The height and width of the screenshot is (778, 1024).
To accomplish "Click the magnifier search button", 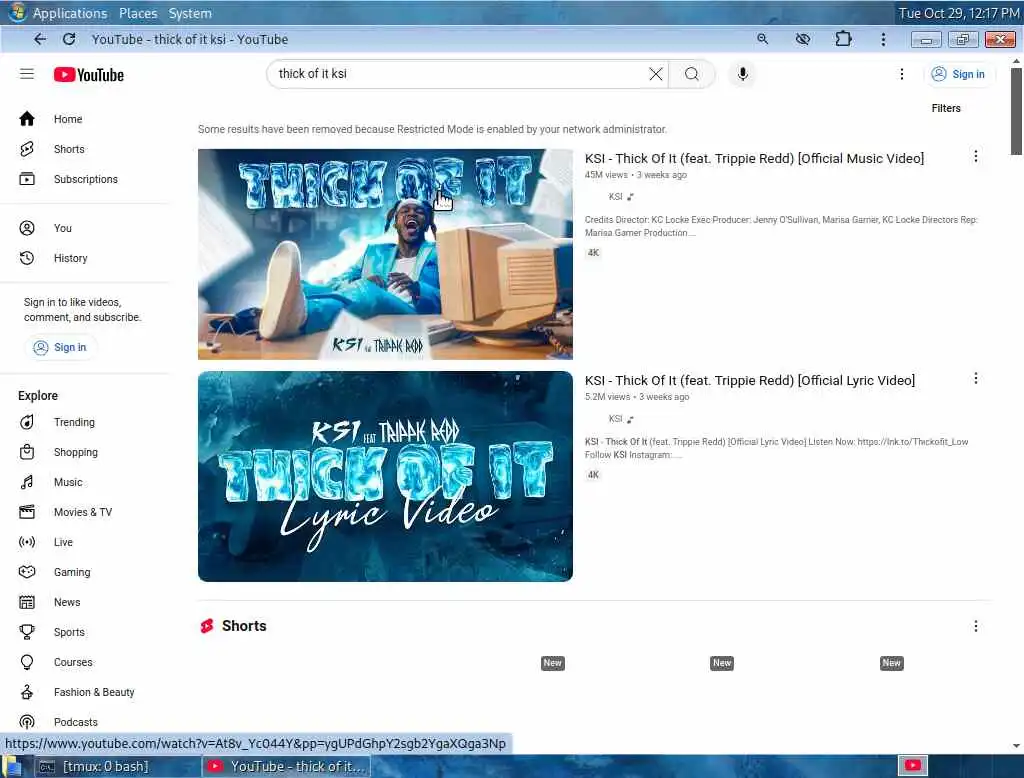I will click(x=692, y=74).
